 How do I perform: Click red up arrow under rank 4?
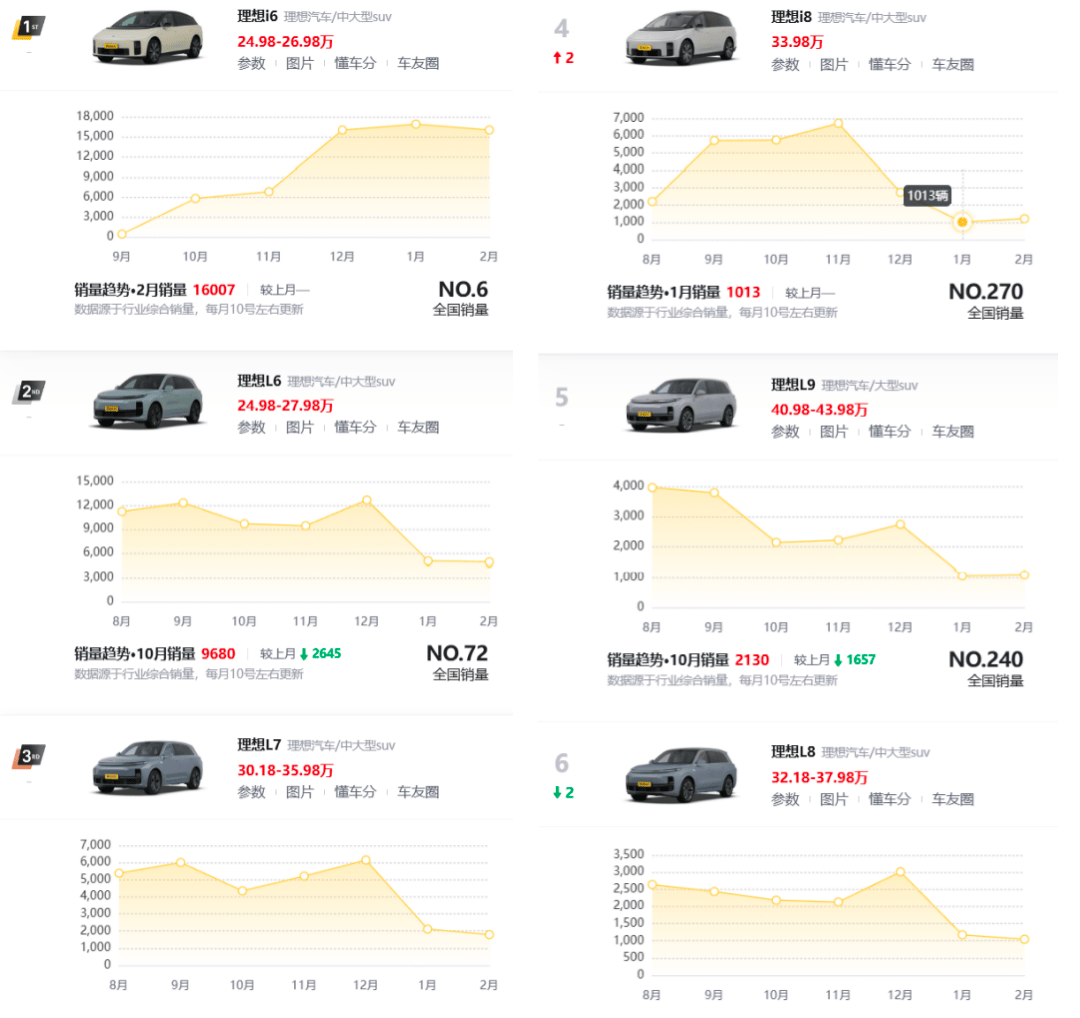556,58
